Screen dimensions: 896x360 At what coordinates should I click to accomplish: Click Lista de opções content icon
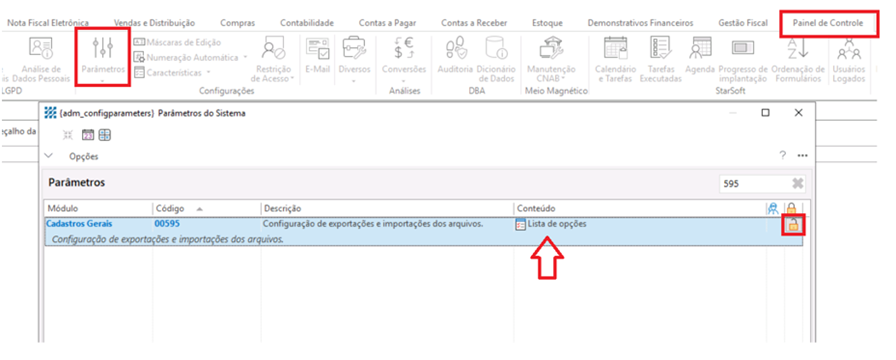click(x=520, y=225)
